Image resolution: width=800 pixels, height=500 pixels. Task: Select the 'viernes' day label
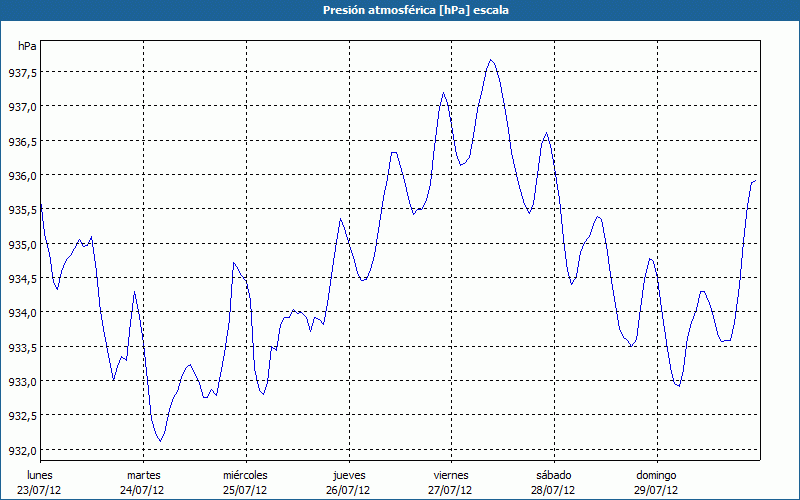[450, 474]
